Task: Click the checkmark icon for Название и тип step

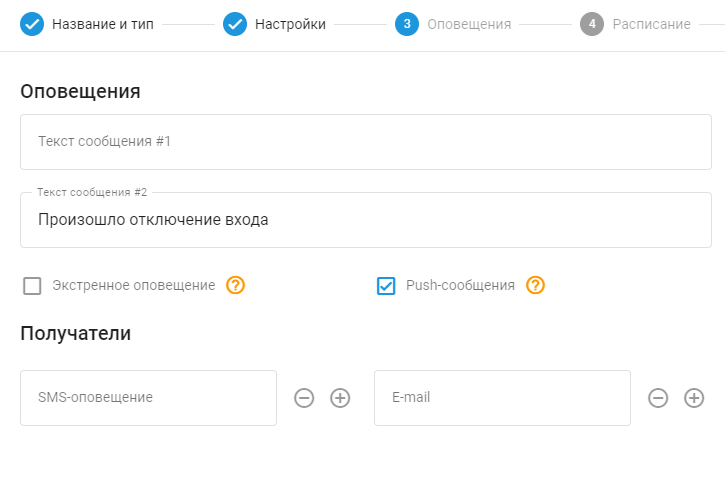Action: tap(32, 24)
